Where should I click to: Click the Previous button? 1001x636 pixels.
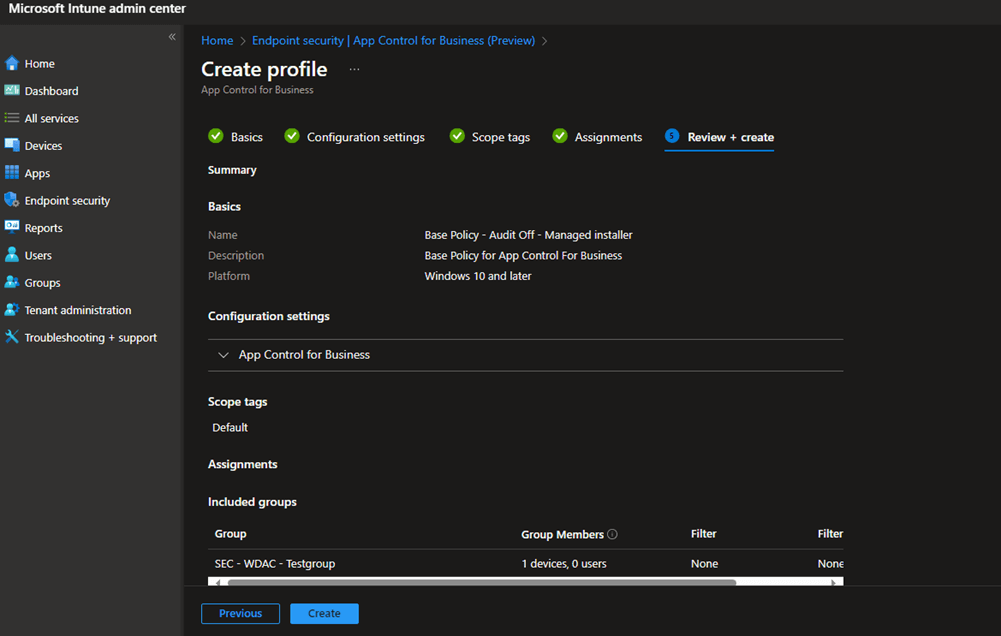241,613
